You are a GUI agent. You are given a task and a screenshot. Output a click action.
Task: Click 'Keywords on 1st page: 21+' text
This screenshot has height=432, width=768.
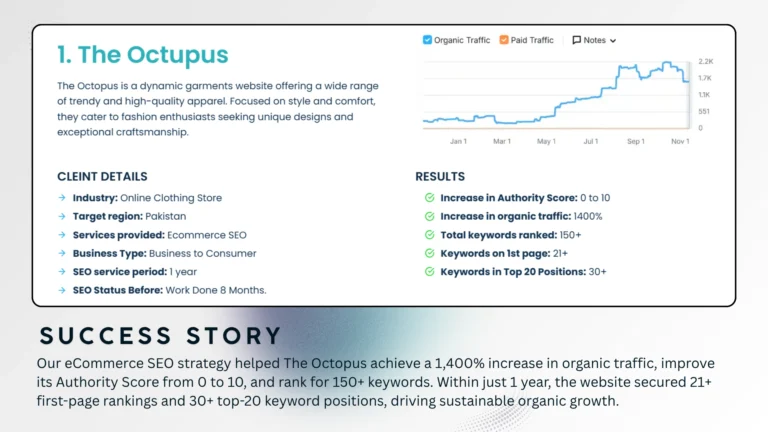point(504,253)
